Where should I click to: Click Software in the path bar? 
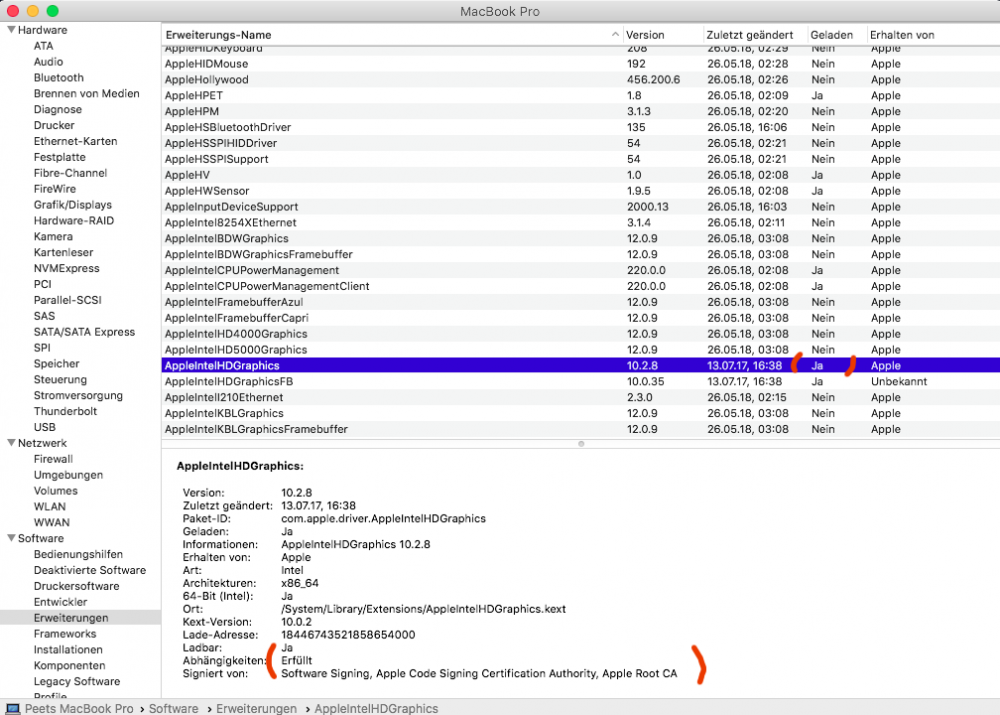pyautogui.click(x=173, y=709)
